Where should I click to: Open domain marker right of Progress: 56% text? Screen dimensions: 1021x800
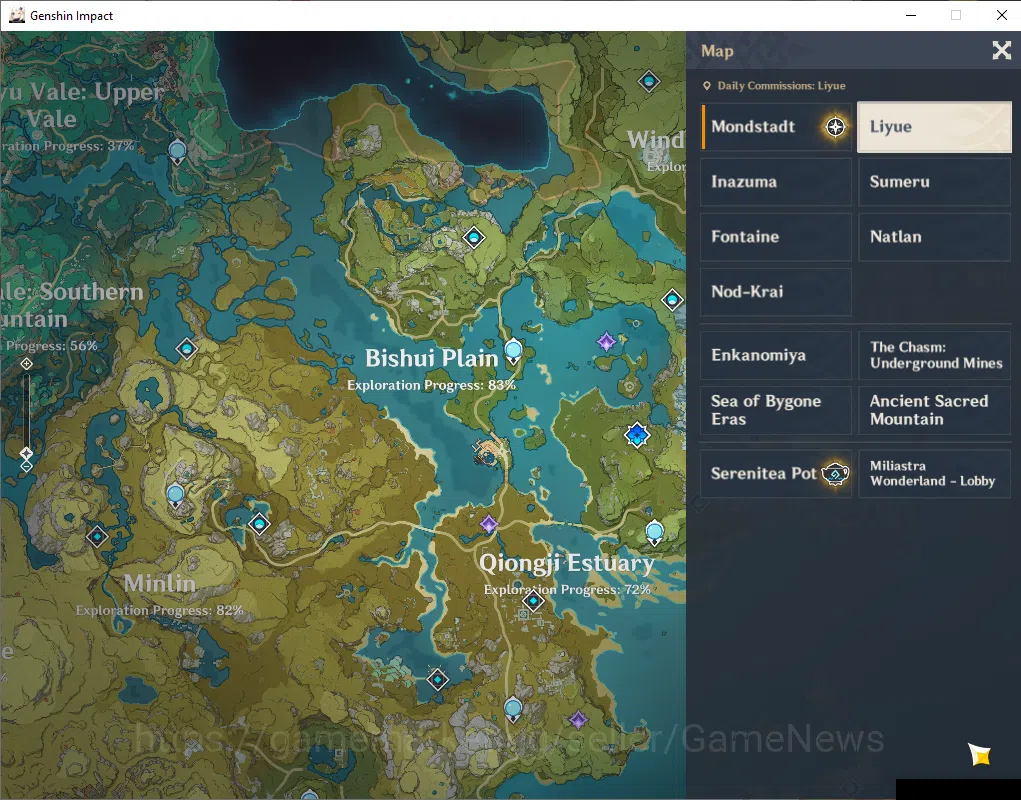tap(187, 349)
